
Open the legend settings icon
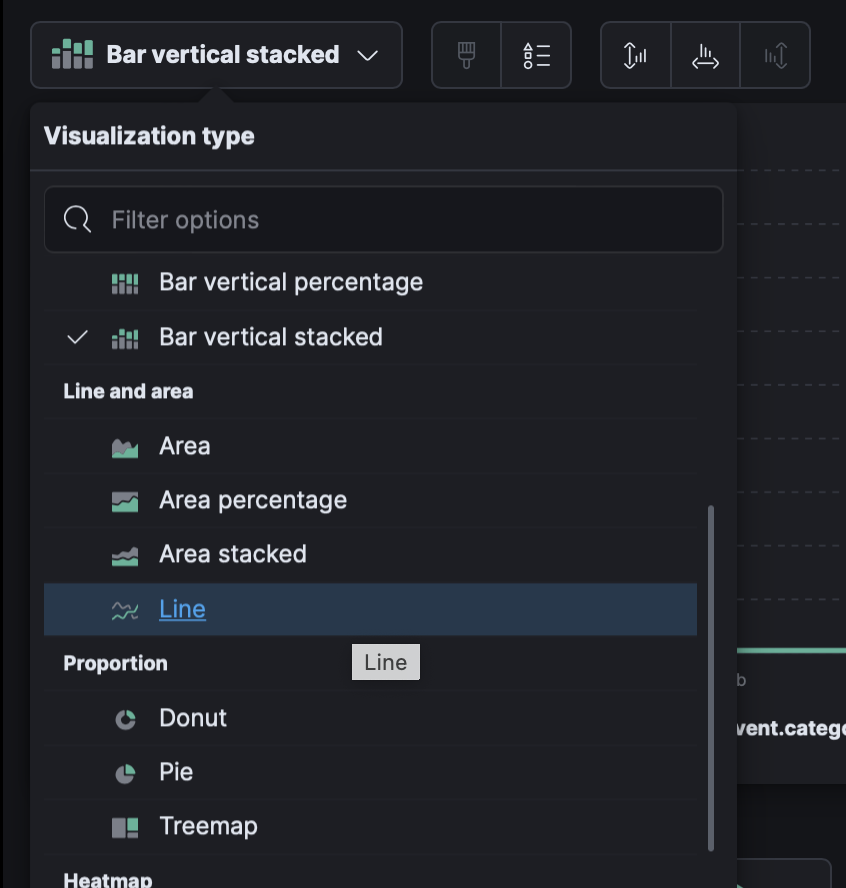click(x=536, y=55)
